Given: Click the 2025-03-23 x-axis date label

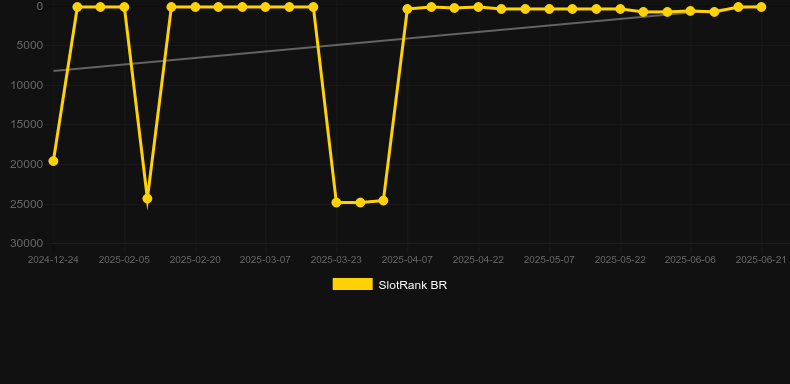Looking at the screenshot, I should click(x=336, y=260).
